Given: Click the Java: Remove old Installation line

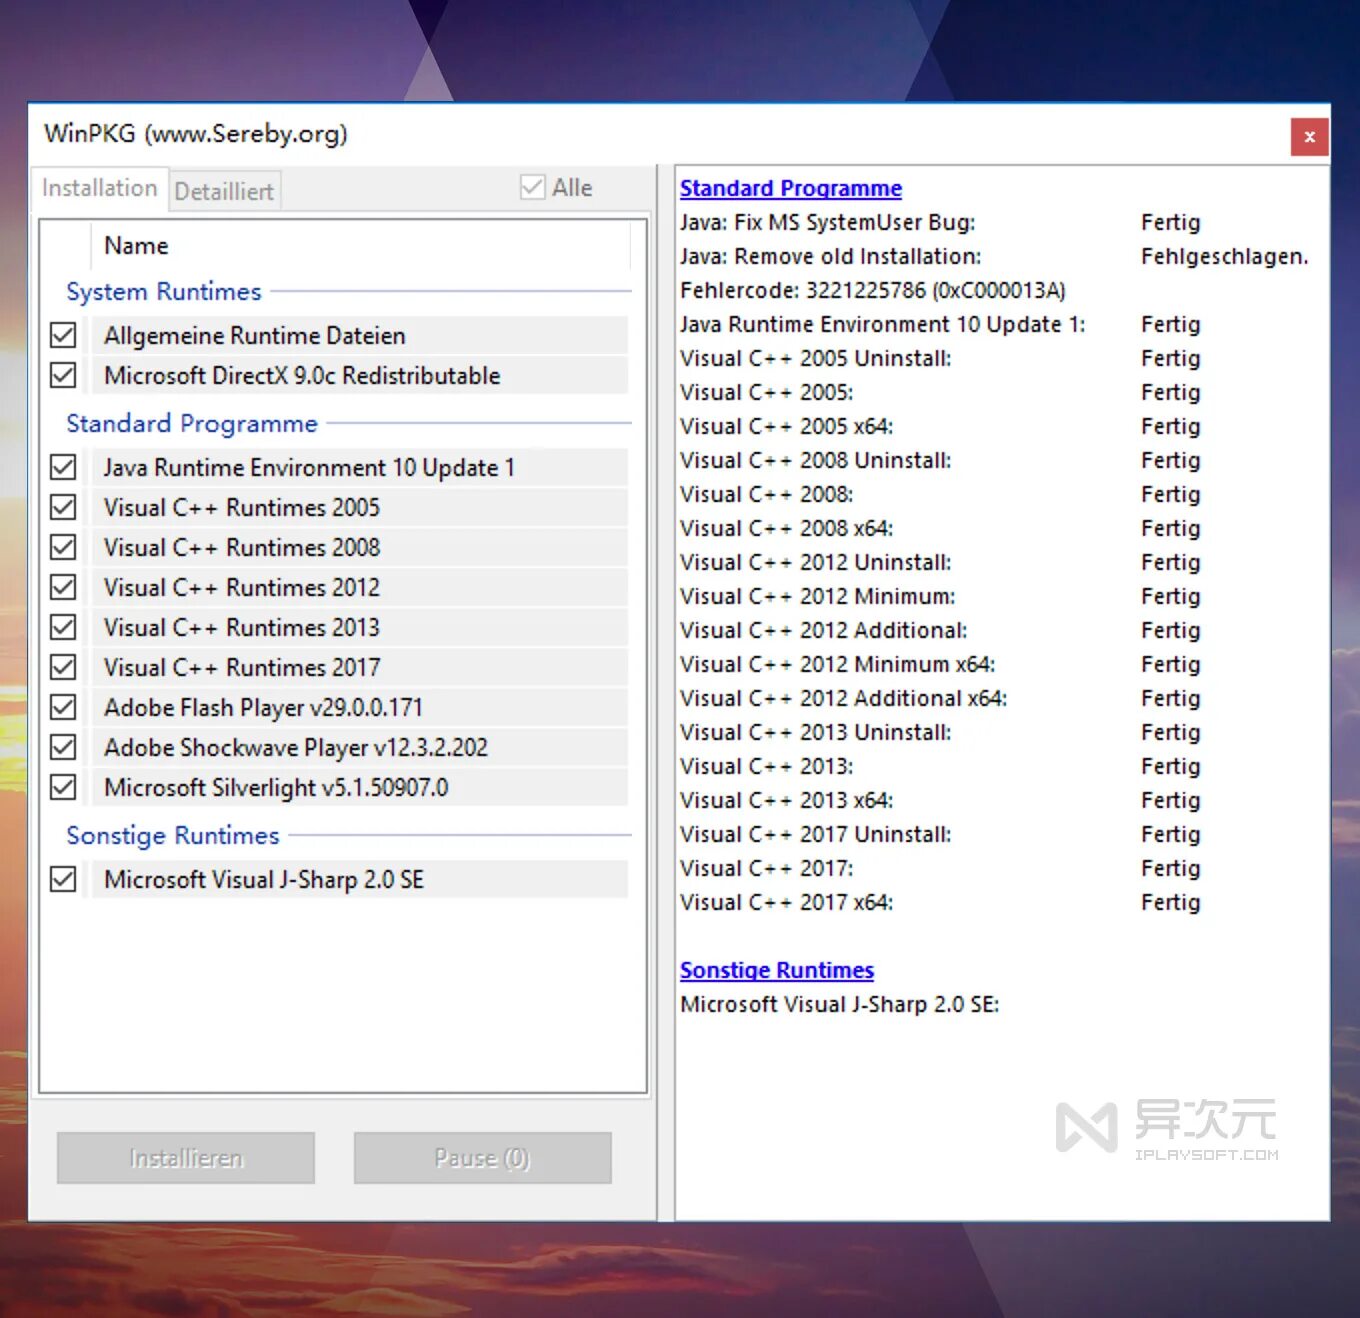Looking at the screenshot, I should click(830, 256).
